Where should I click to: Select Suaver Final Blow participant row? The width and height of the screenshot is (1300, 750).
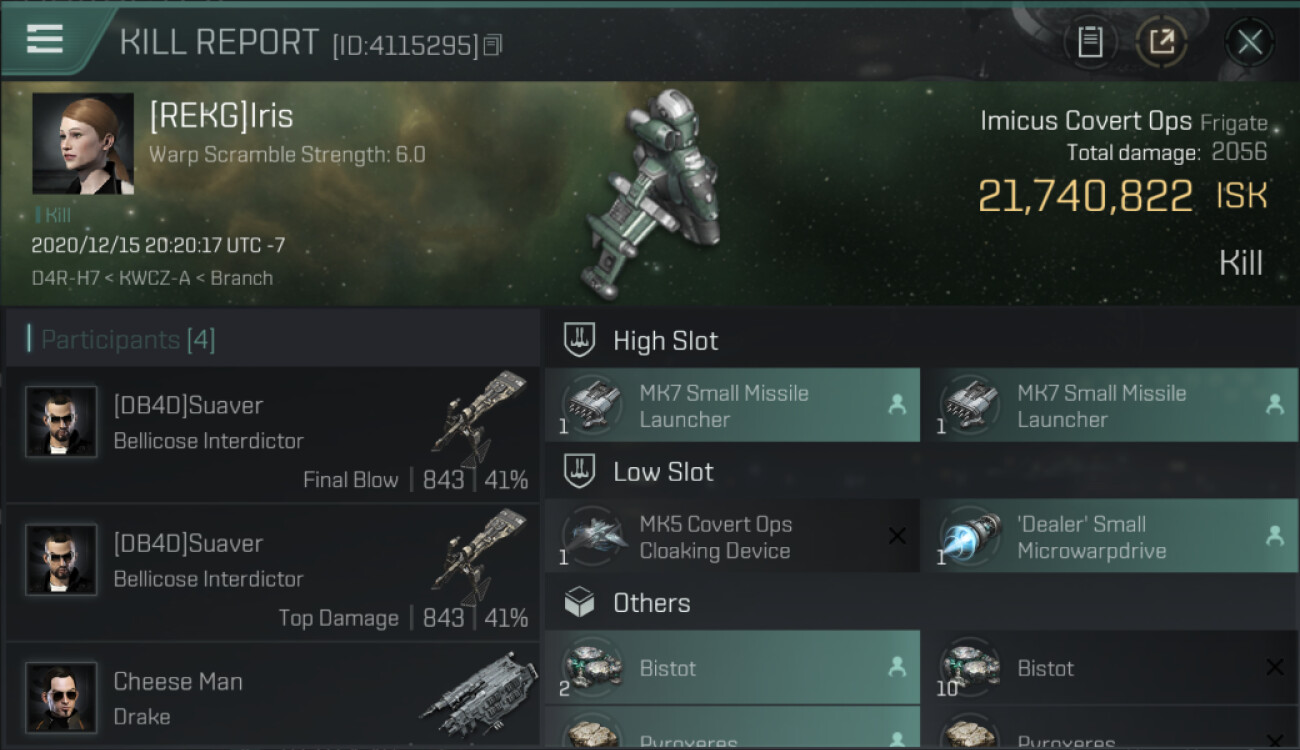(273, 435)
